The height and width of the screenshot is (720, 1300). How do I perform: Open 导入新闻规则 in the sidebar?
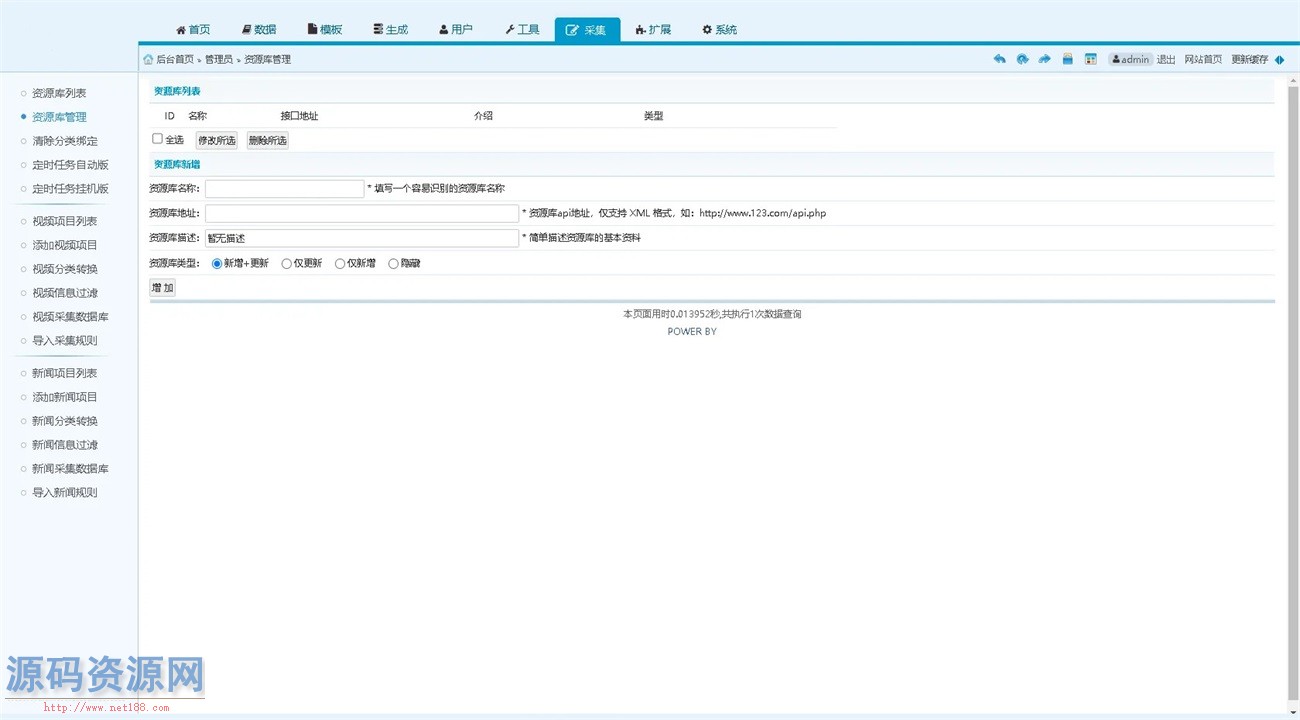65,493
